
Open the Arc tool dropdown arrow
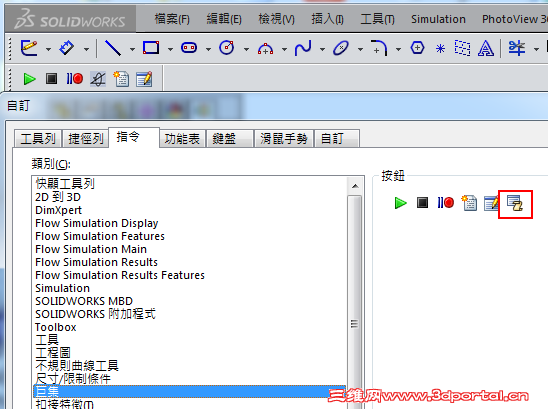284,49
